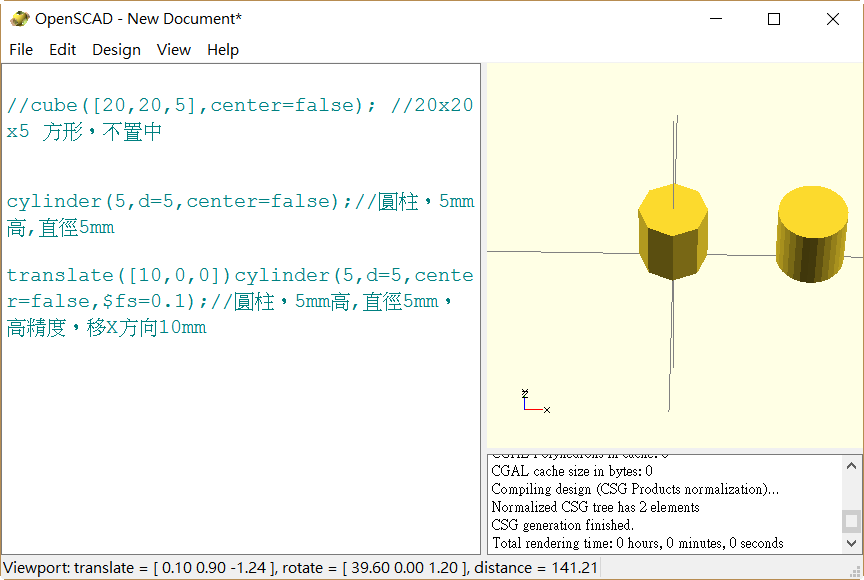Click the console scrollbar thumb

[x=851, y=521]
